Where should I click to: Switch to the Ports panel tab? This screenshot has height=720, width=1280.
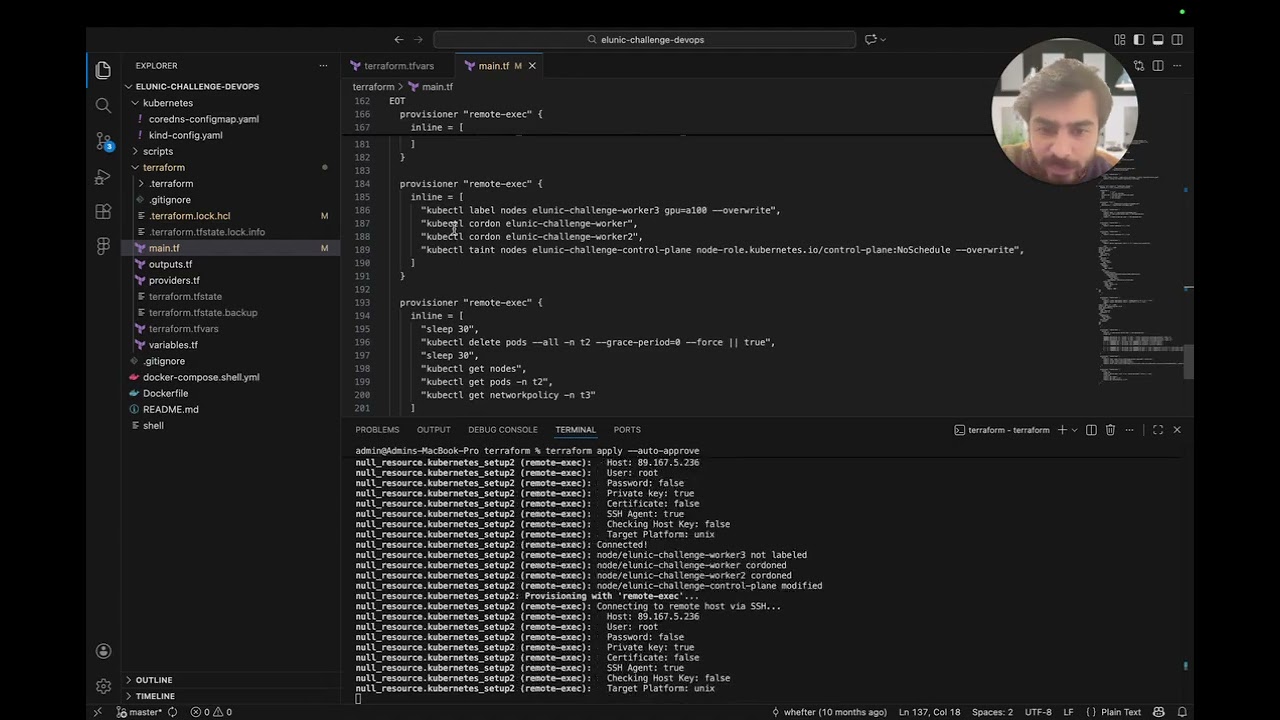pos(627,430)
